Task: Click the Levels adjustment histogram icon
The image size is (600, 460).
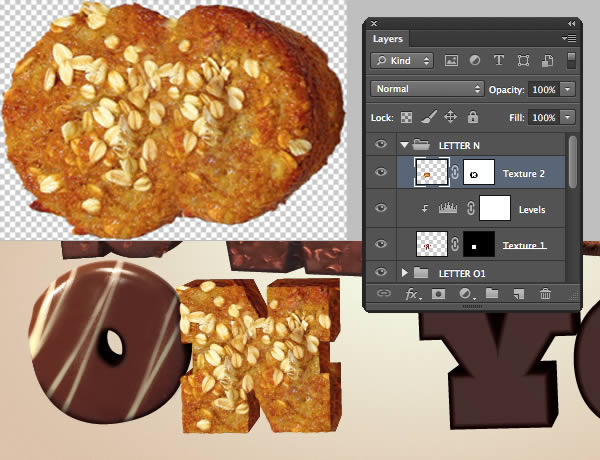Action: [x=448, y=208]
